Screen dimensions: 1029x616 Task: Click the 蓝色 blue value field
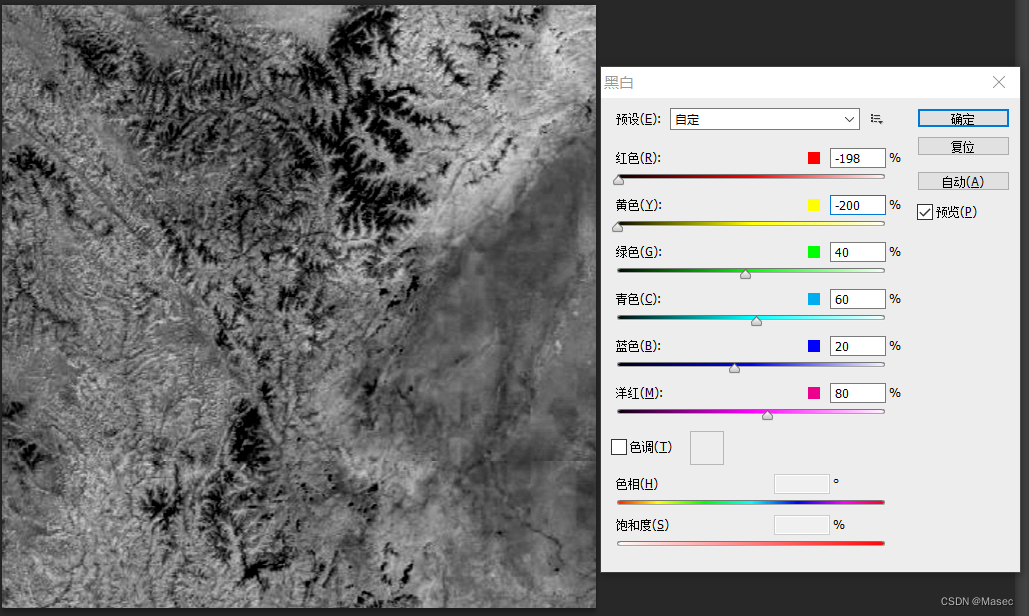coord(857,346)
